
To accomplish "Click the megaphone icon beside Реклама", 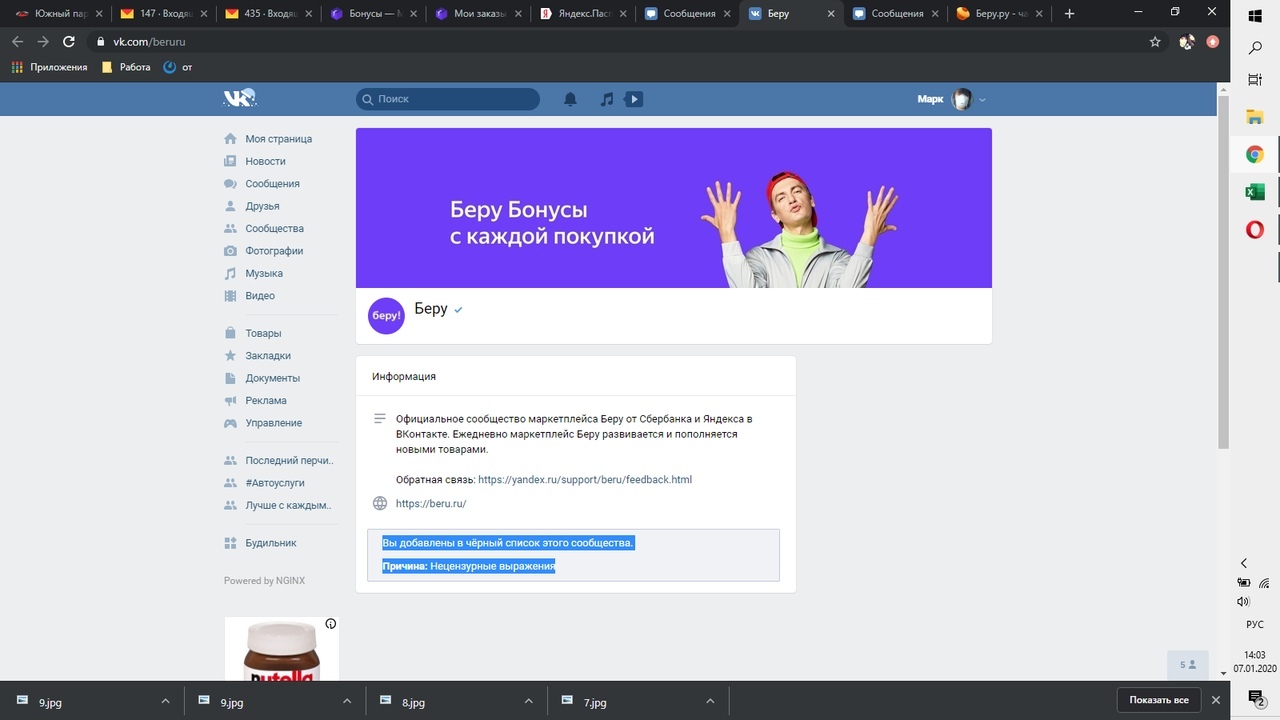I will click(231, 401).
